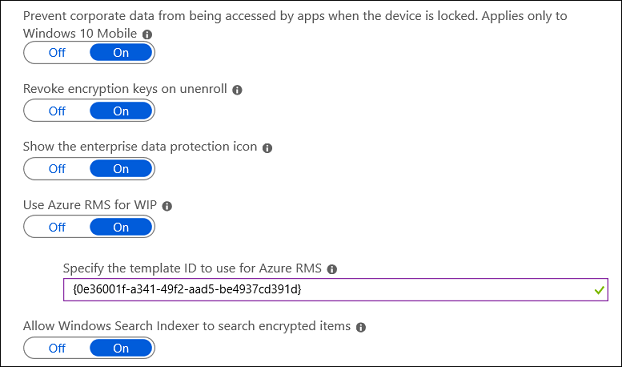
Task: Select On for Show enterprise data protection icon
Action: pyautogui.click(x=121, y=169)
